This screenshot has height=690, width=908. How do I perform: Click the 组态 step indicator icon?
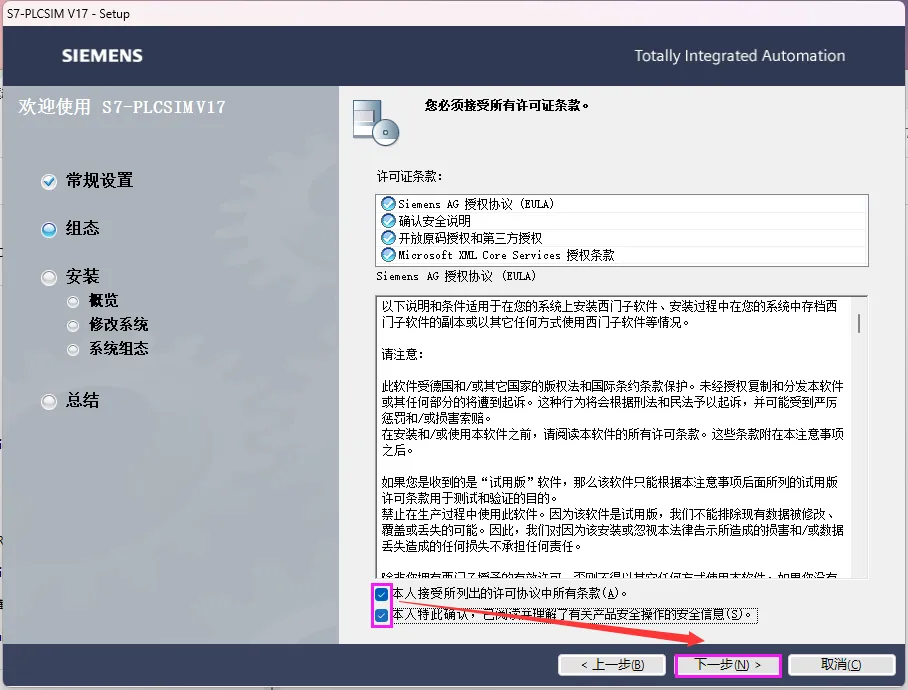pos(49,230)
